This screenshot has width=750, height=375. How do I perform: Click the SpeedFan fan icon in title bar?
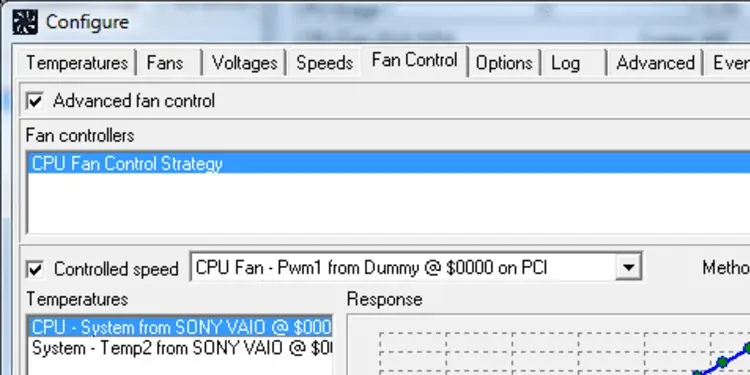click(25, 22)
